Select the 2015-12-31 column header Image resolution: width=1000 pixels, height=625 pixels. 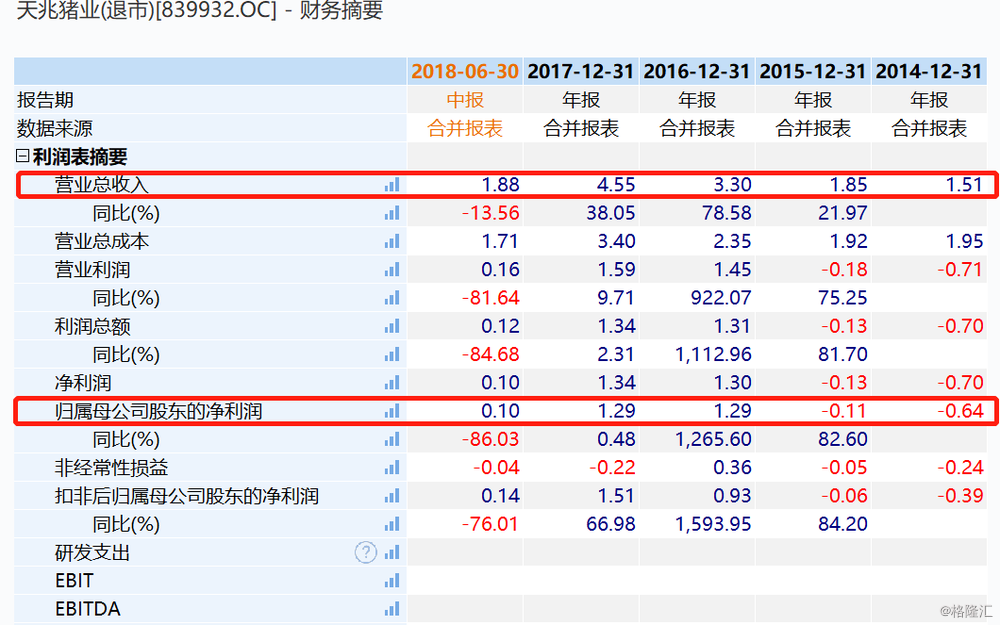pos(812,71)
